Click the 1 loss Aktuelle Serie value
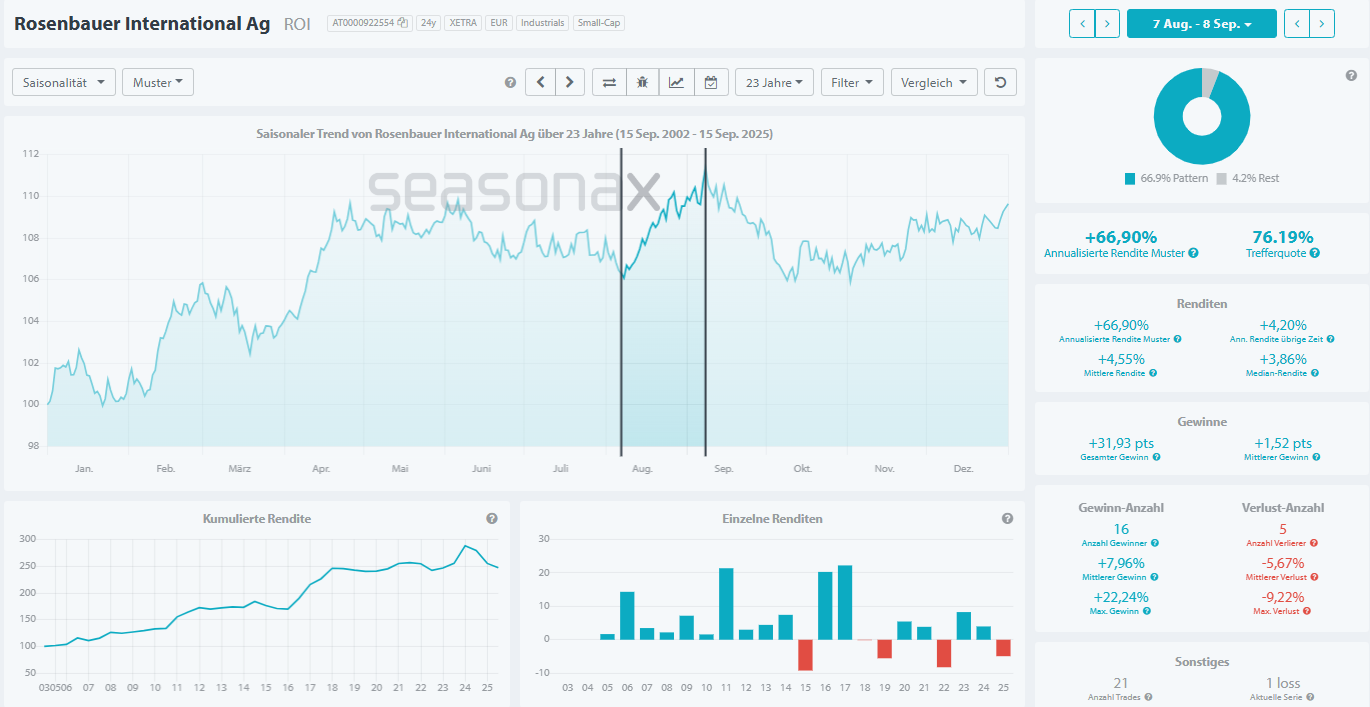 coord(1283,683)
